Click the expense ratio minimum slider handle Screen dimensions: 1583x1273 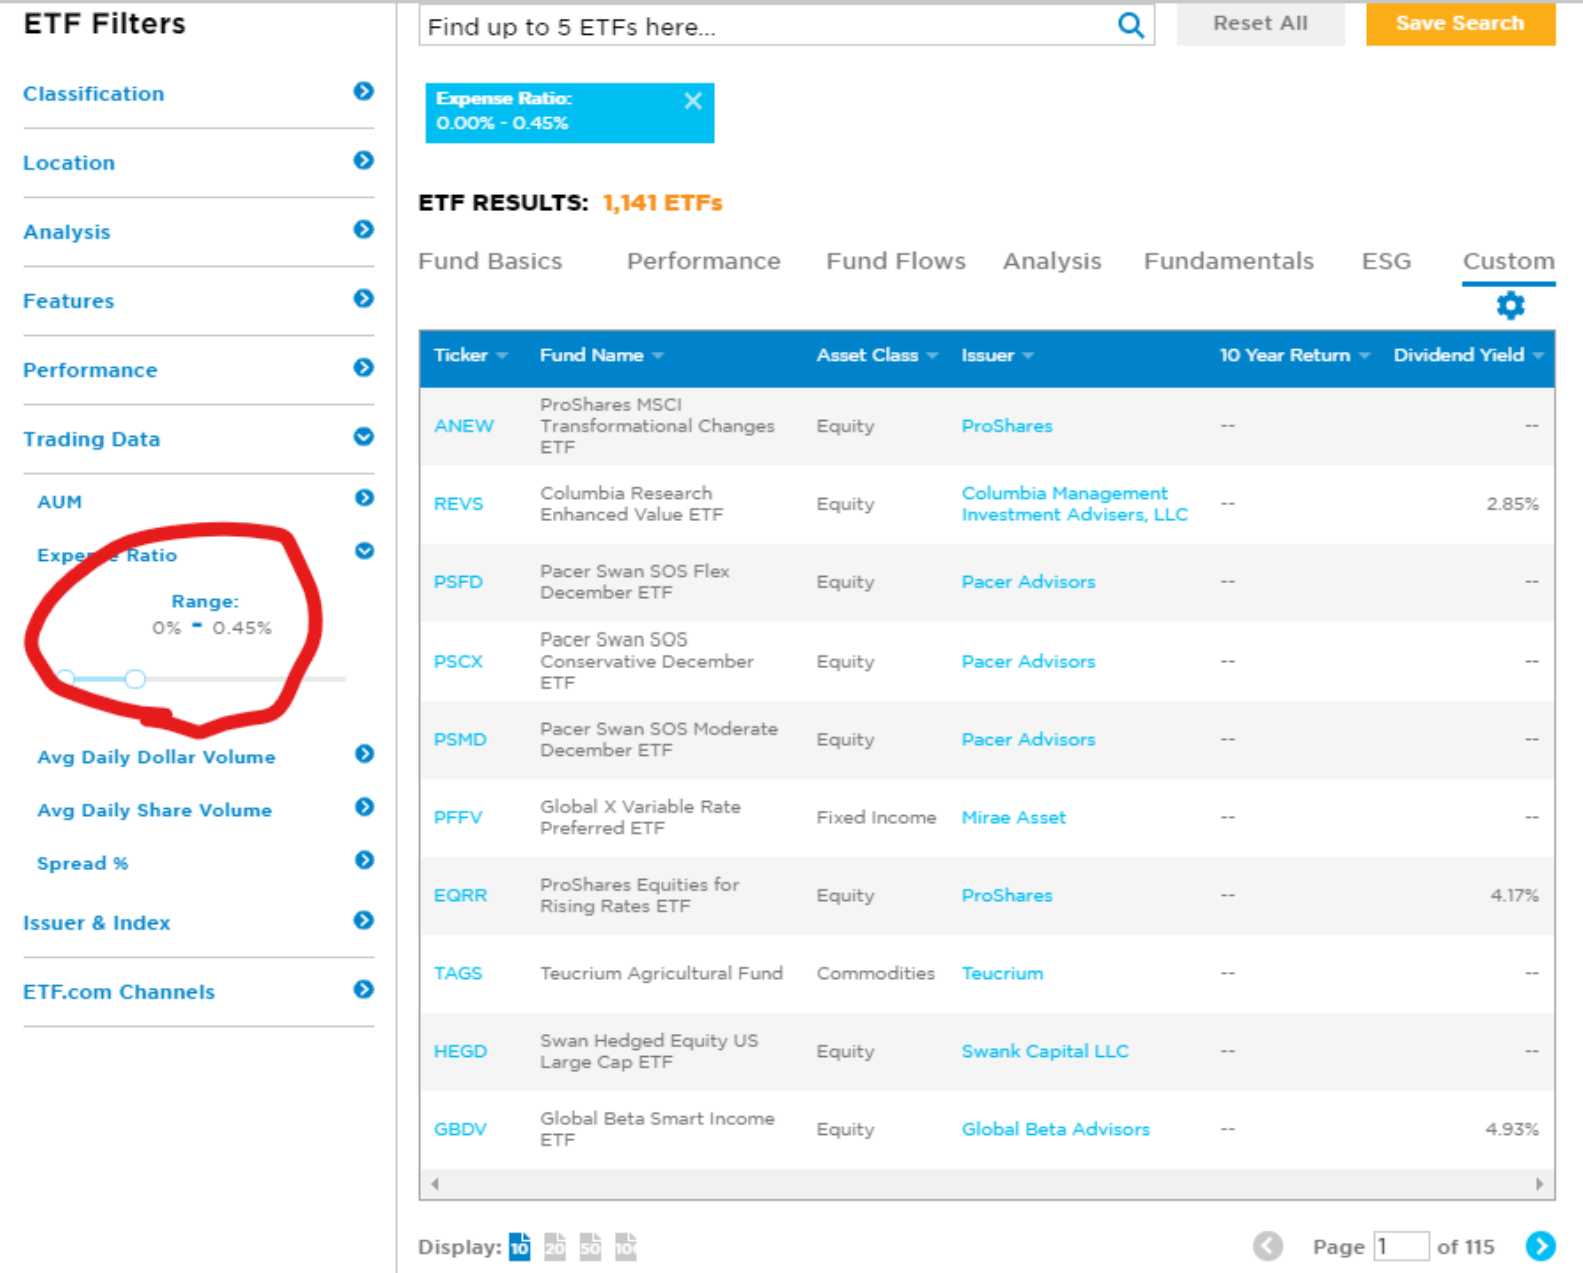(x=65, y=678)
